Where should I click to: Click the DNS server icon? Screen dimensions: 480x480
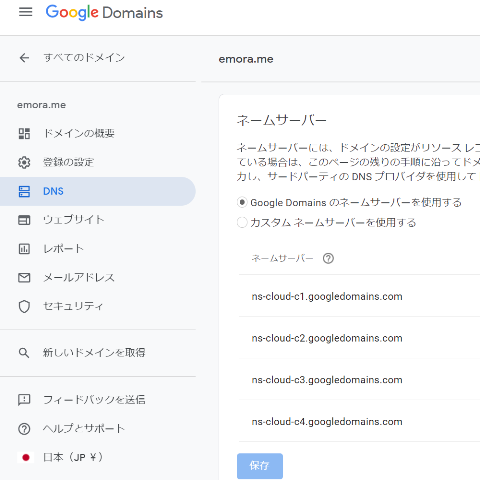click(24, 191)
